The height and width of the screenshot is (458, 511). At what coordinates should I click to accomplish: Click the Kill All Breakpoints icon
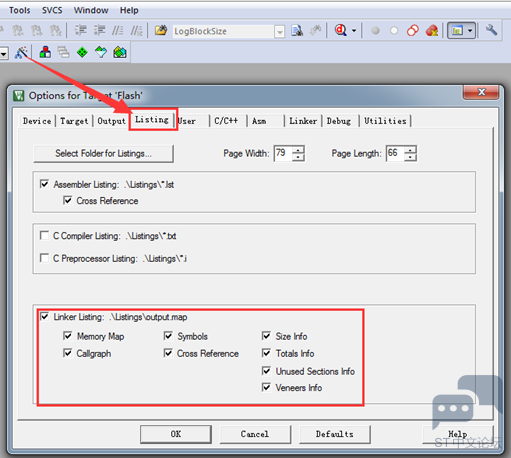[432, 31]
